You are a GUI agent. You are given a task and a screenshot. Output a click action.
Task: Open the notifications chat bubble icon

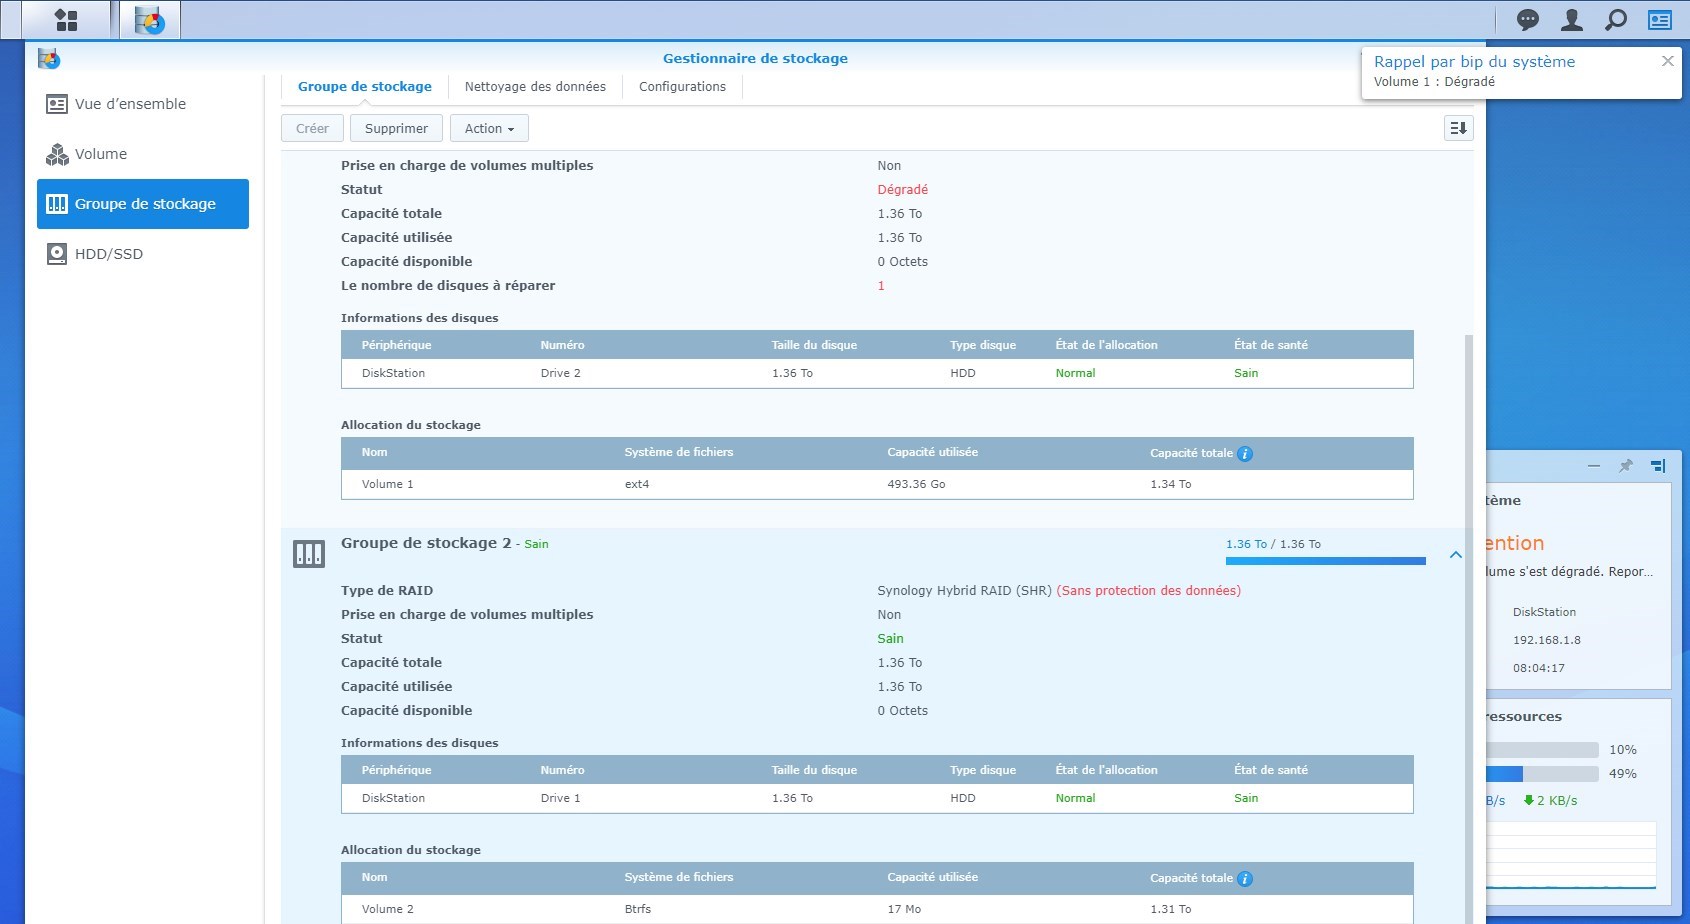click(x=1528, y=19)
